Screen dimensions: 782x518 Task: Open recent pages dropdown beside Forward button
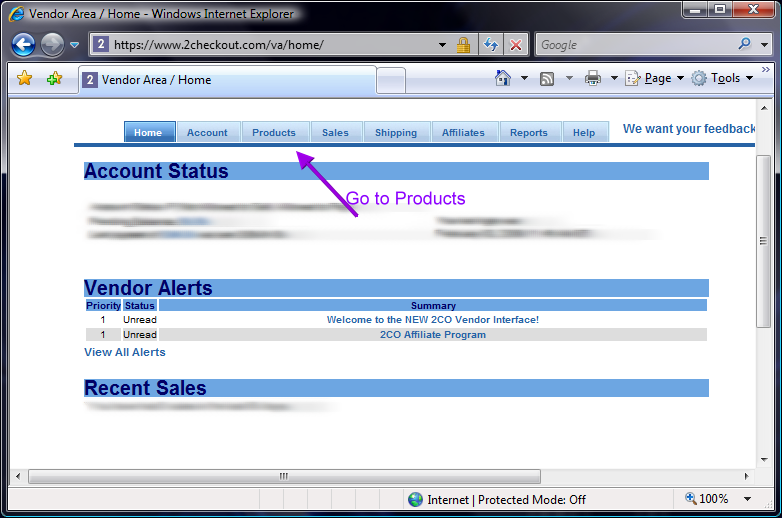[x=74, y=45]
